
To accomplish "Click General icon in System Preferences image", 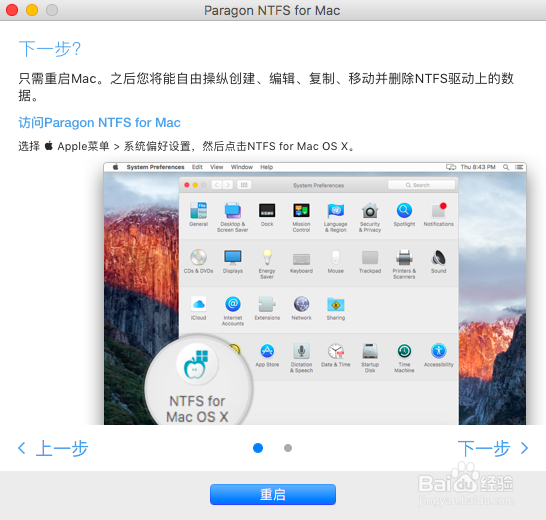I will coord(198,210).
